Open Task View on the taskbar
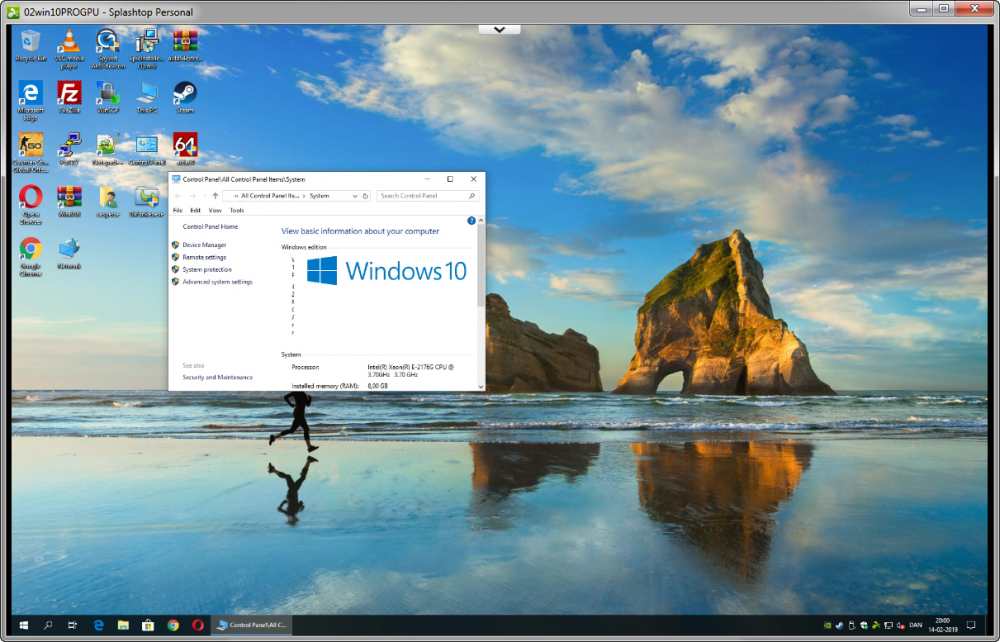 tap(72, 625)
